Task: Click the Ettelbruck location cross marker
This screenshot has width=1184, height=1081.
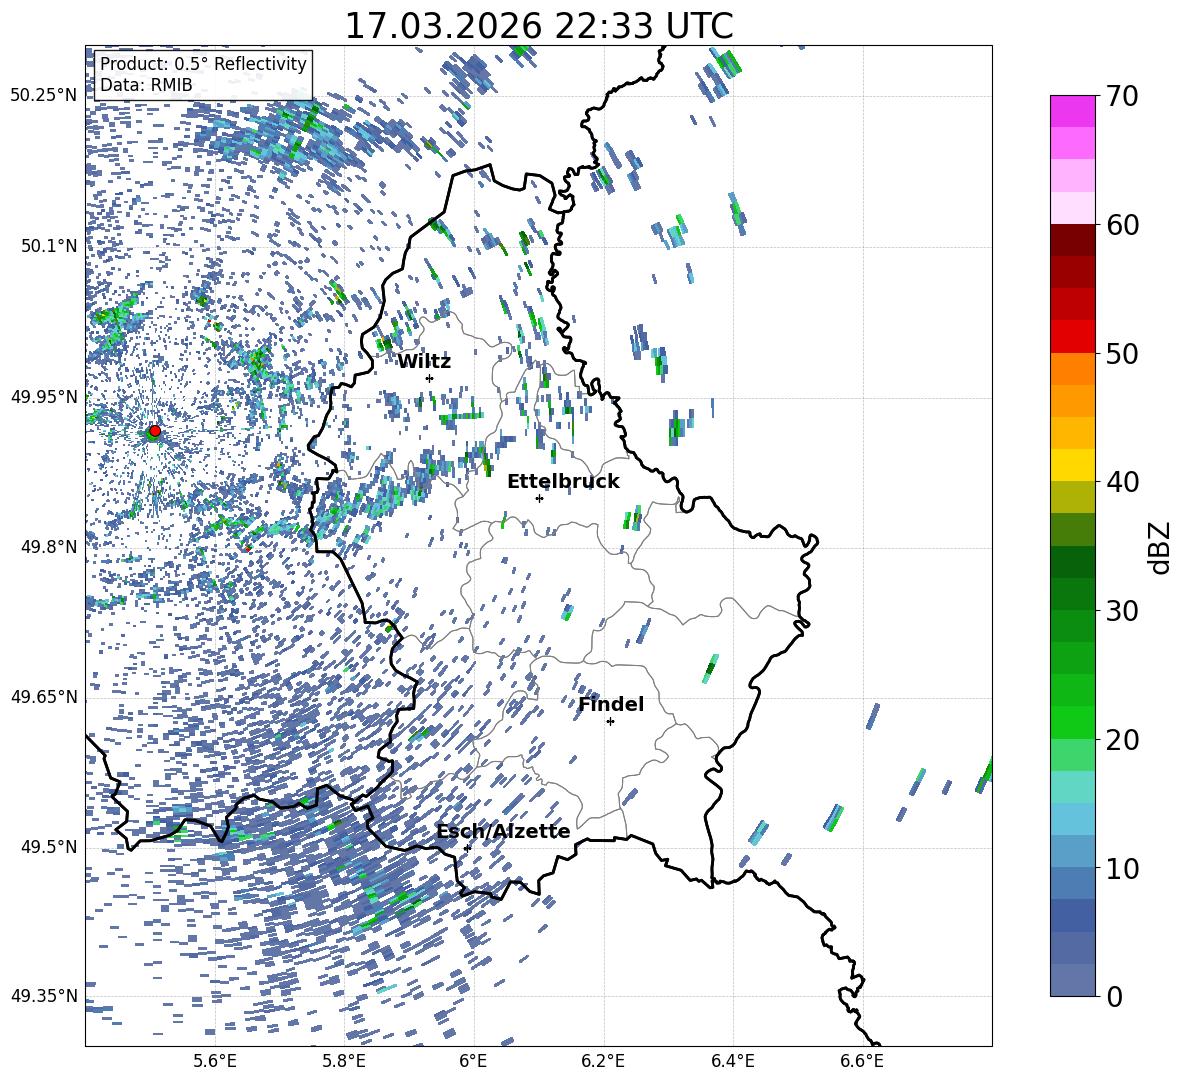Action: tap(539, 498)
